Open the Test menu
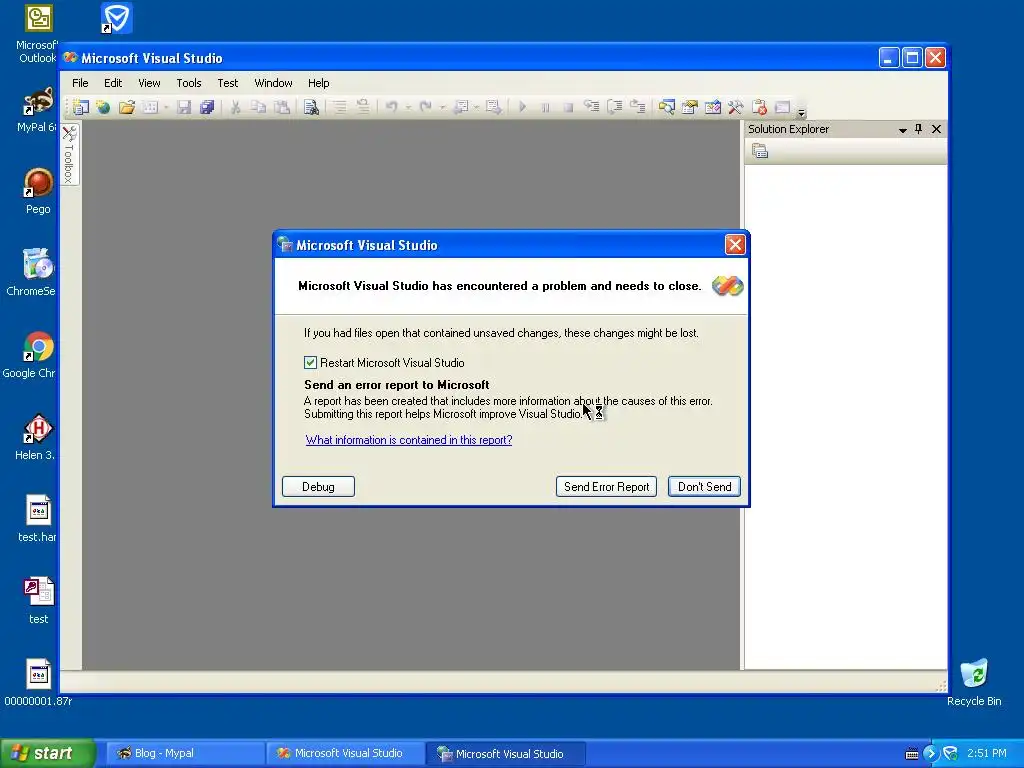 (228, 83)
